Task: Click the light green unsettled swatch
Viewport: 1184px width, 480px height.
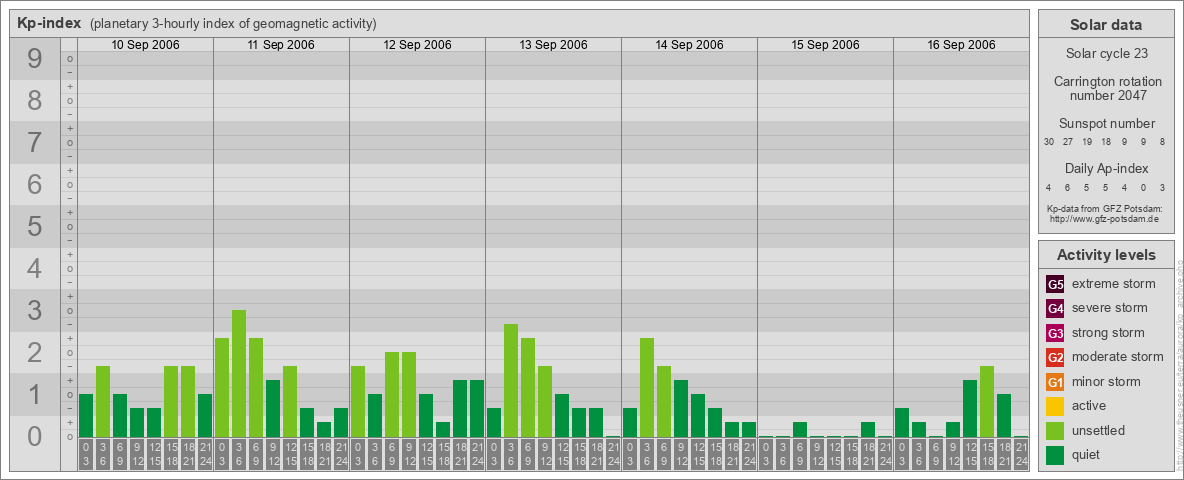Action: 1055,431
